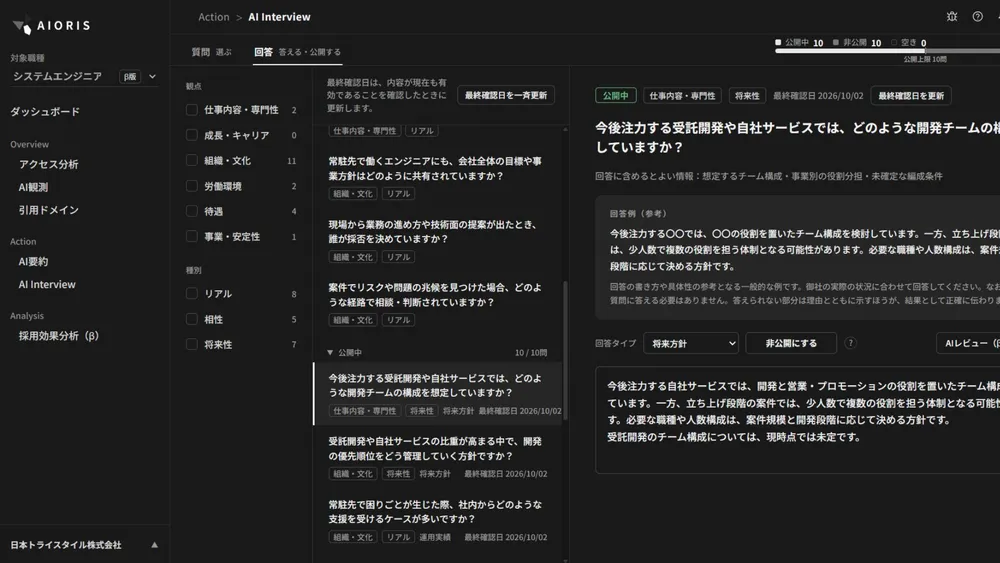Click the 仕事内容・専門性 tag in detail header
The height and width of the screenshot is (563, 1000).
pos(682,96)
